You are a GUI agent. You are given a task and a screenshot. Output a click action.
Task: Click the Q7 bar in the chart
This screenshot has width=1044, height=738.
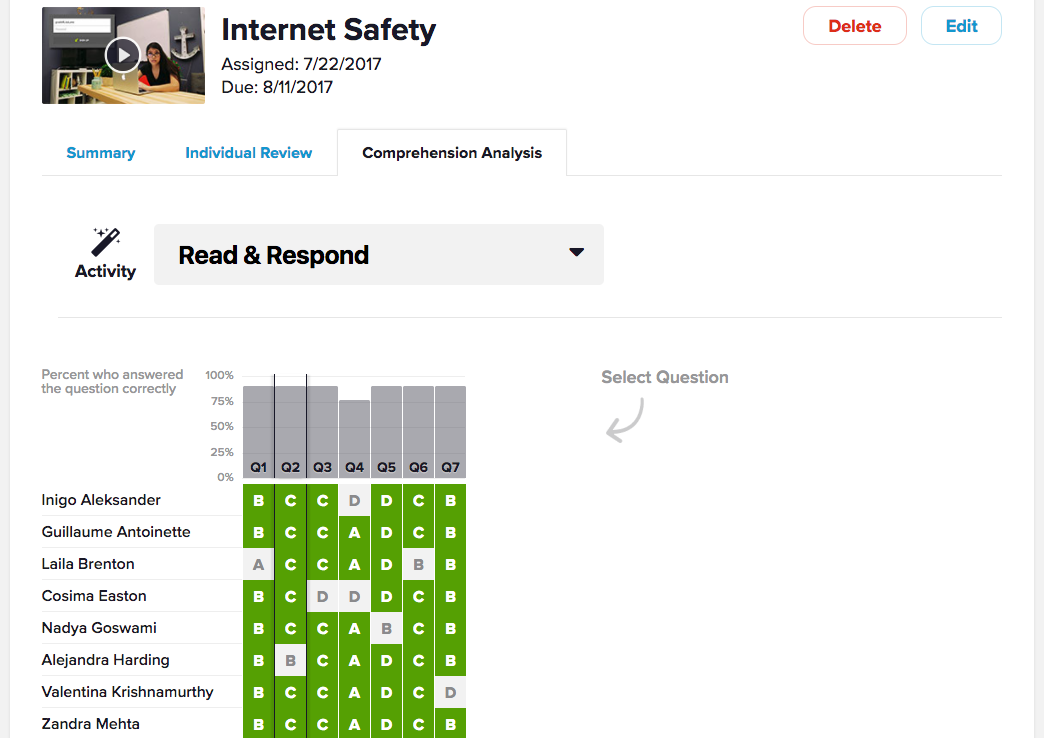tap(450, 430)
